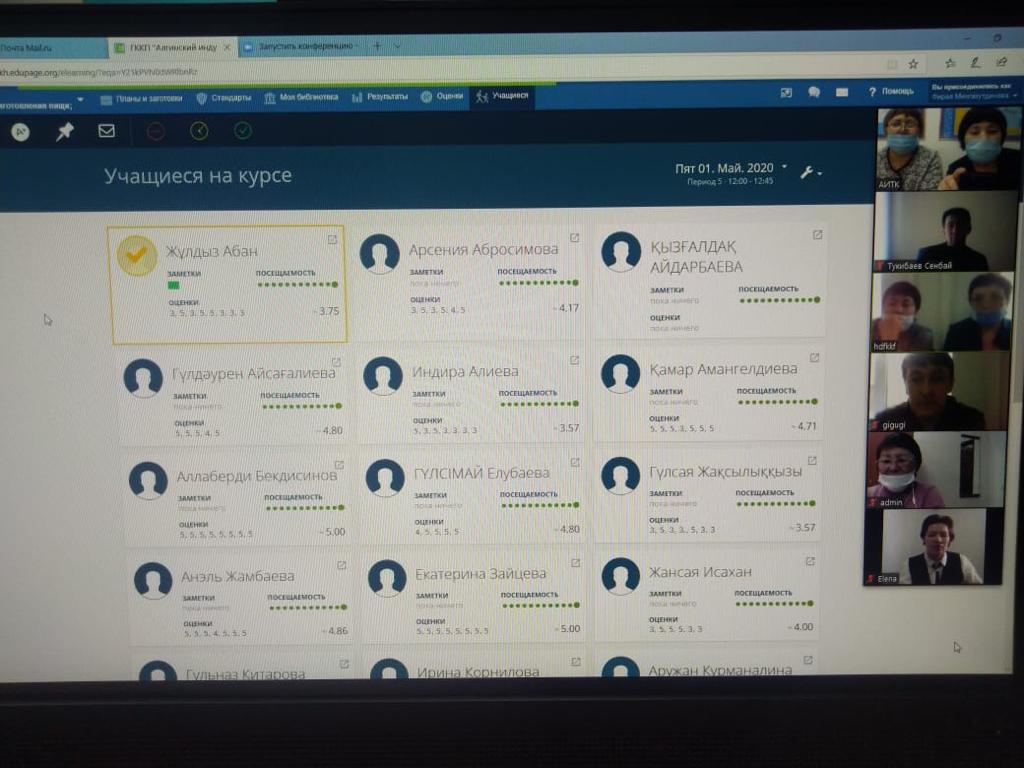1024x768 pixels.
Task: Open the wrench settings dropdown
Action: click(810, 172)
